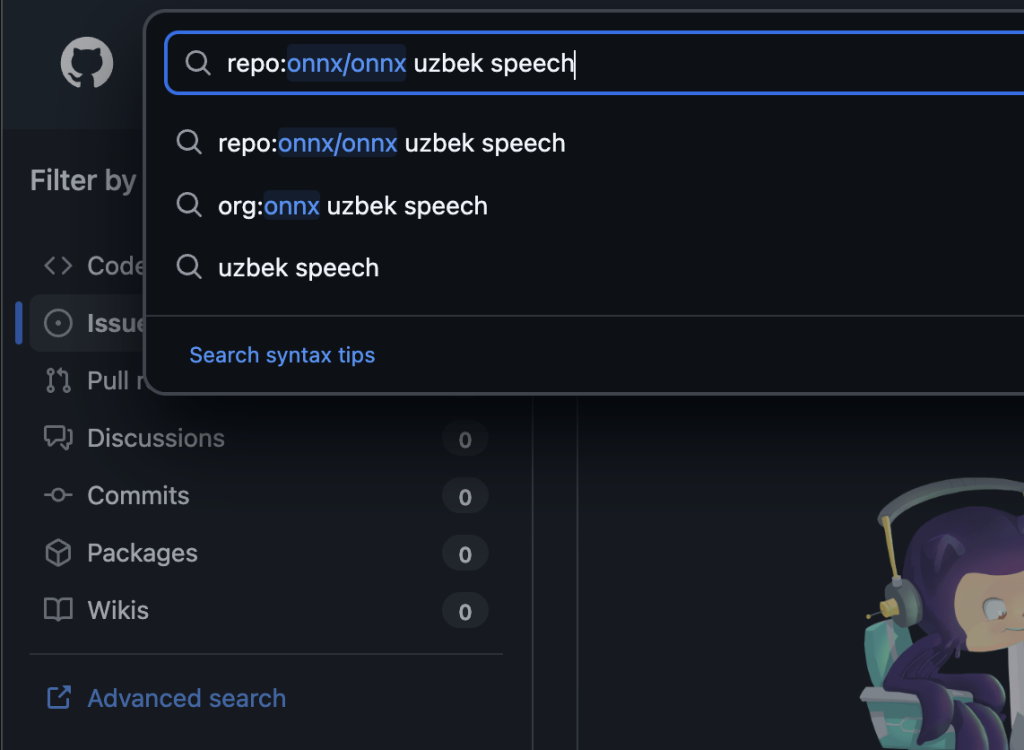Click the magnifier icon in search box

click(x=199, y=64)
